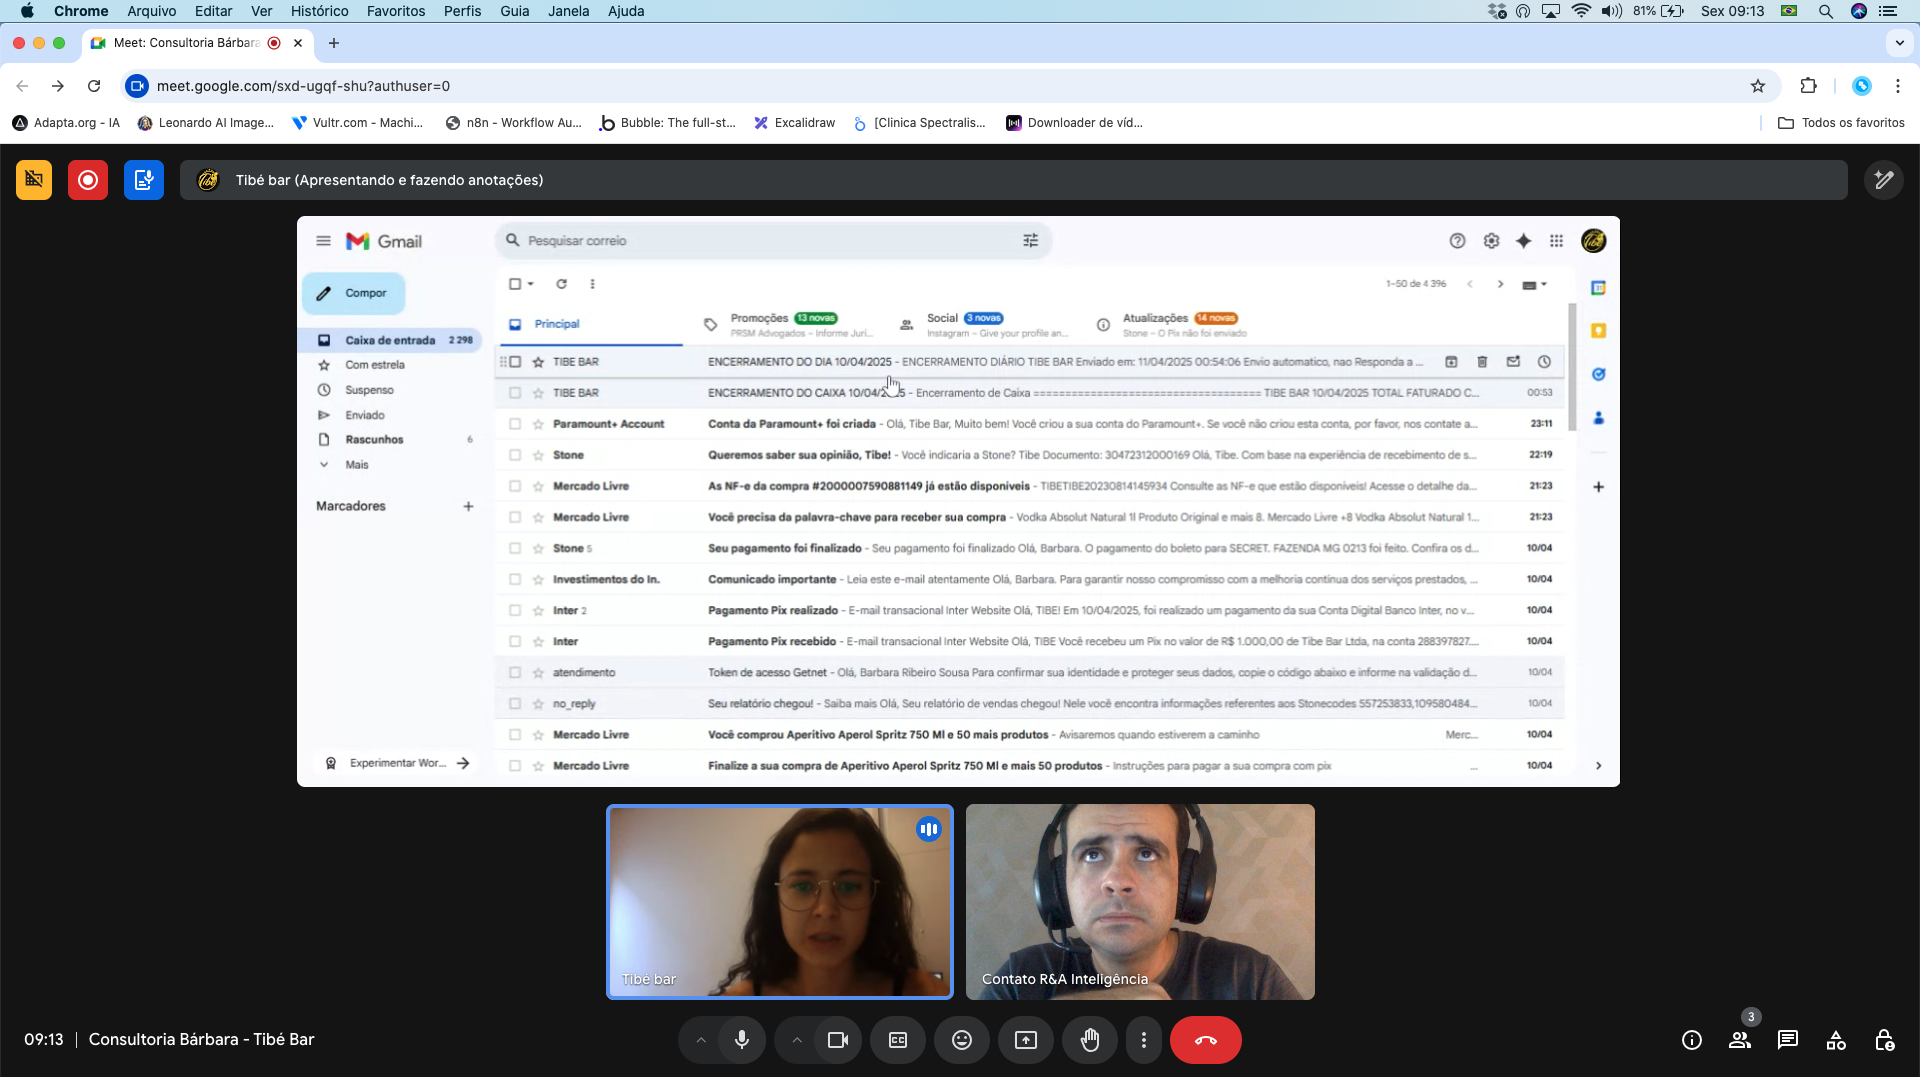Show the participants list
This screenshot has width=1920, height=1077.
tap(1740, 1040)
